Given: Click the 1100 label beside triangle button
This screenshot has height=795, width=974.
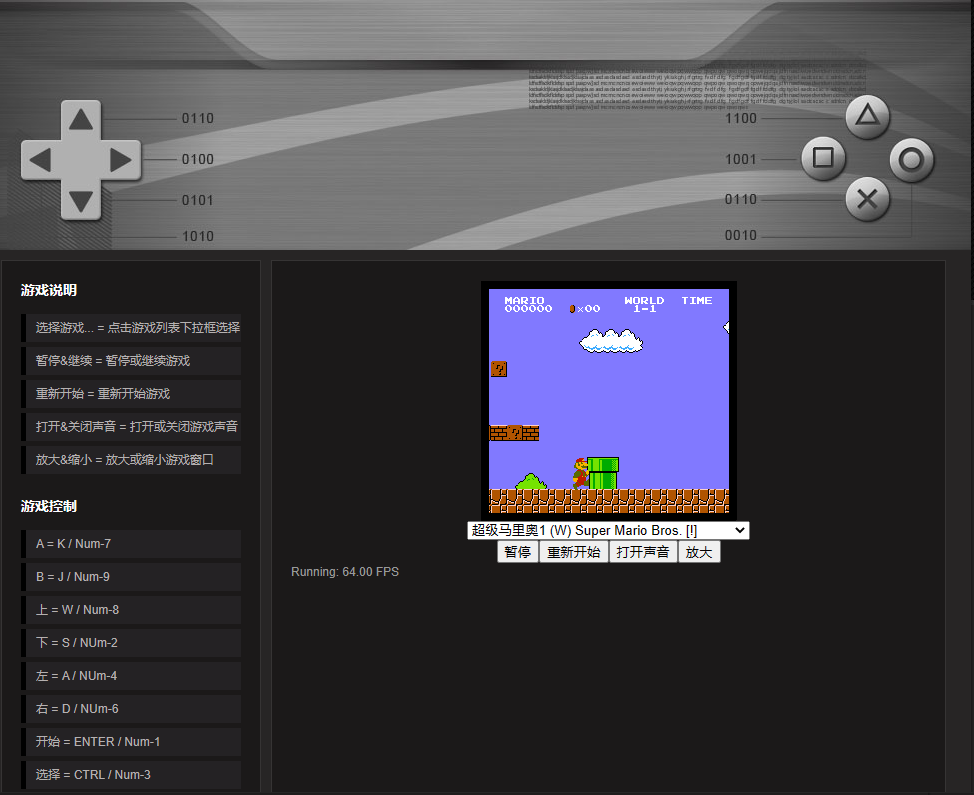Looking at the screenshot, I should [x=740, y=118].
